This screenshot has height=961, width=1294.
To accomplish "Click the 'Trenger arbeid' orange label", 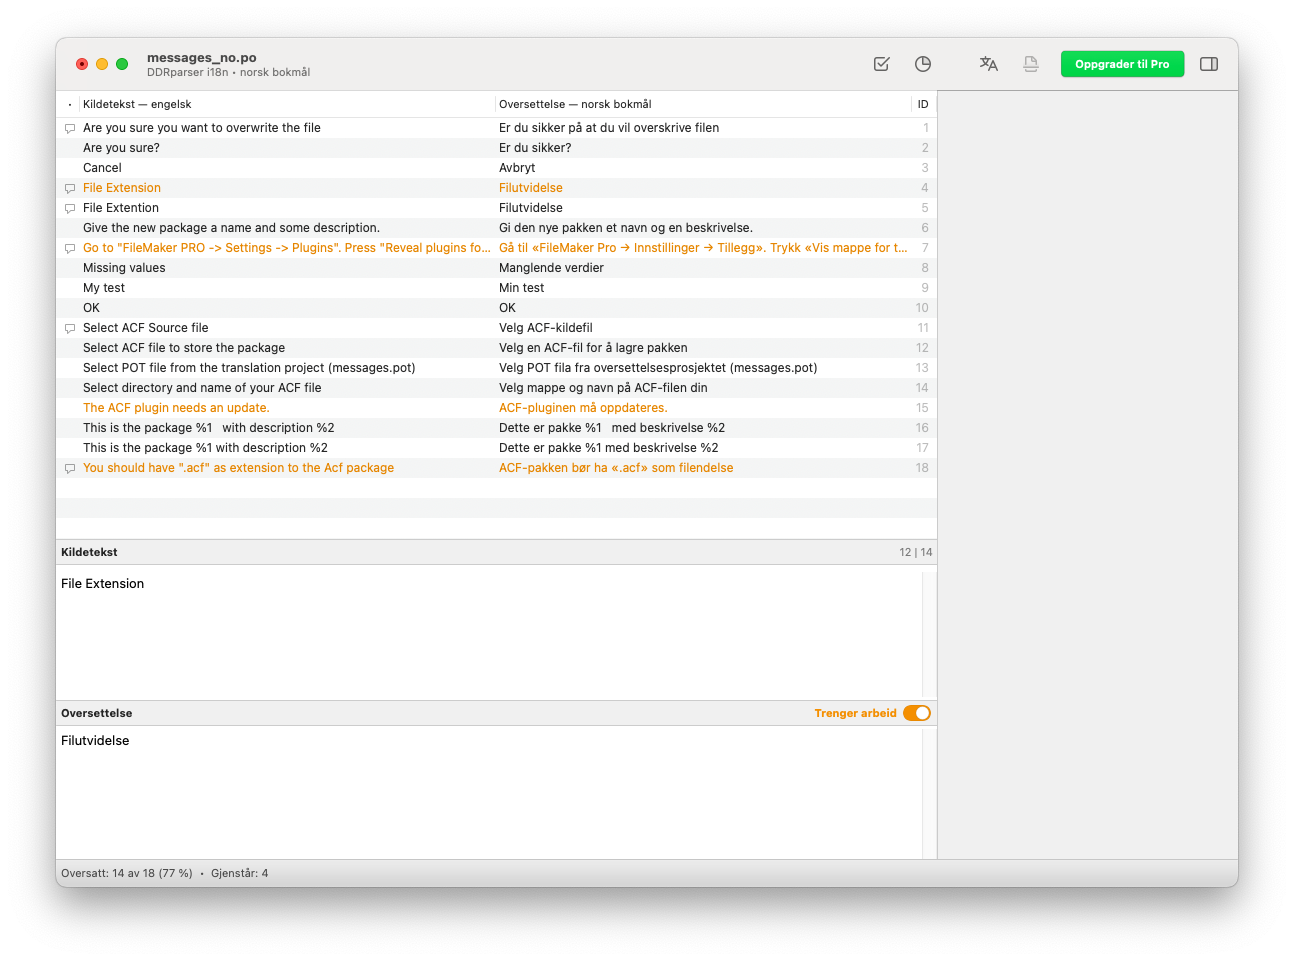I will [855, 713].
